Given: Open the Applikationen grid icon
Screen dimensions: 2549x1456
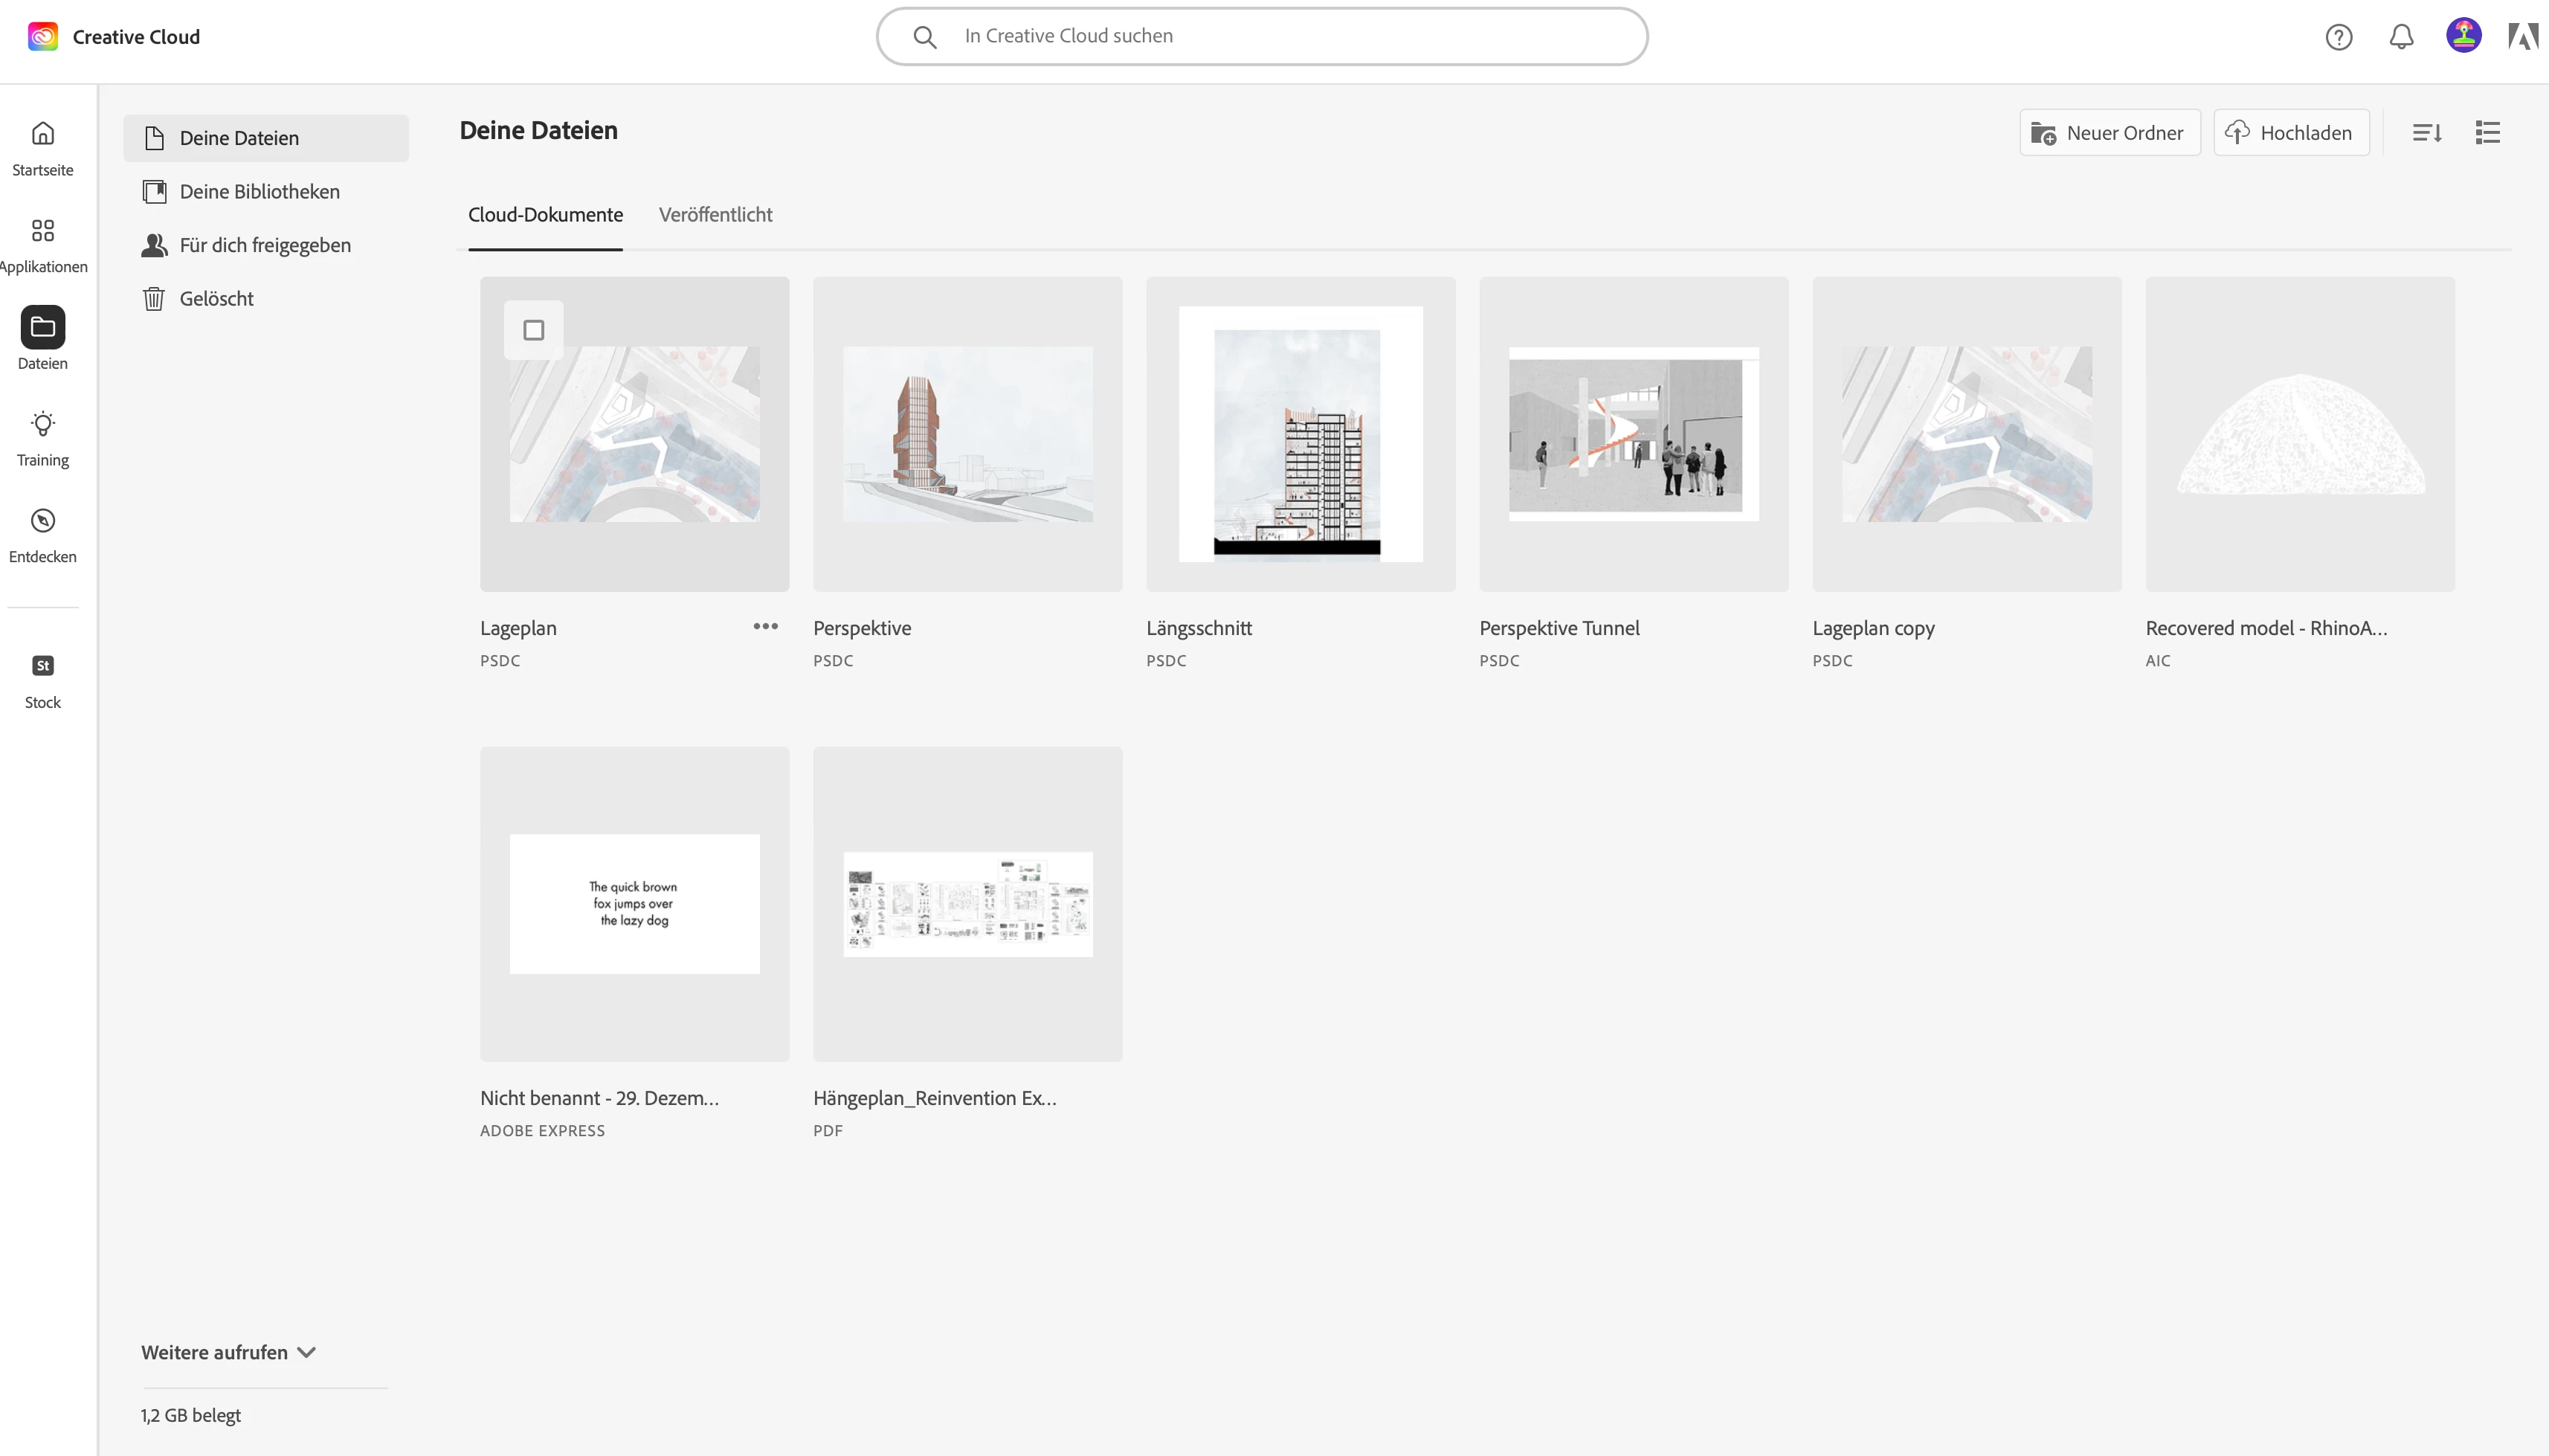Looking at the screenshot, I should point(42,231).
